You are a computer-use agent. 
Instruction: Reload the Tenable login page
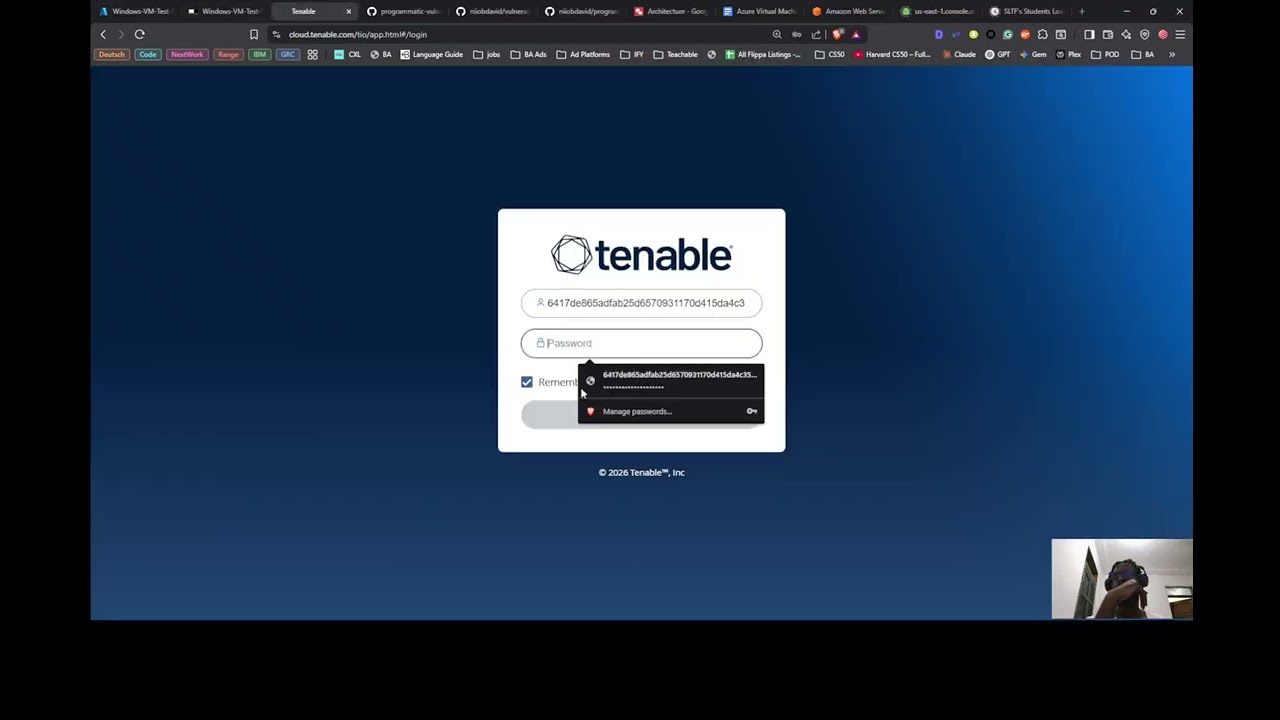click(140, 34)
